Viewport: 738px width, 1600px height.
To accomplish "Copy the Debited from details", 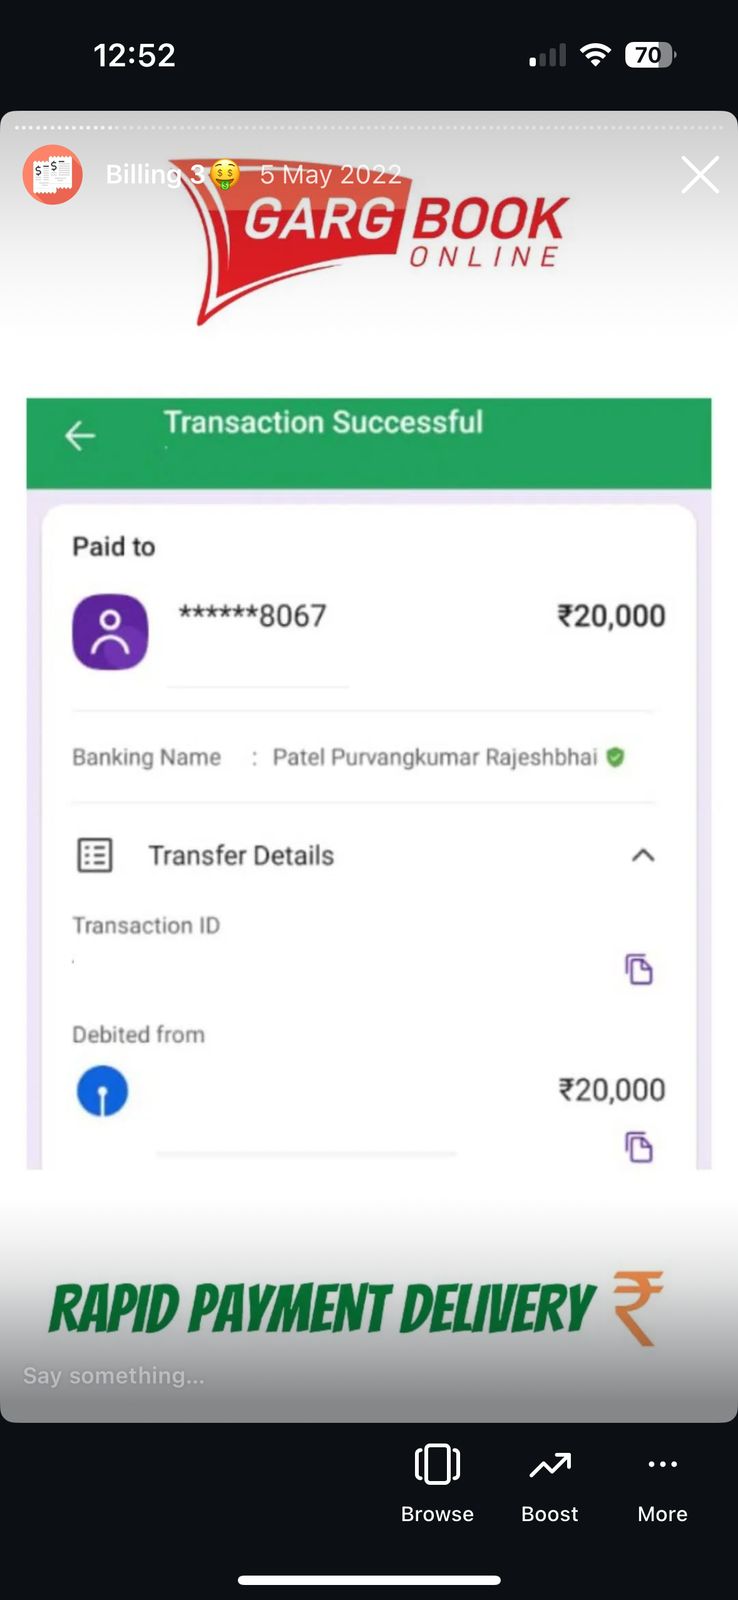I will tap(639, 1147).
